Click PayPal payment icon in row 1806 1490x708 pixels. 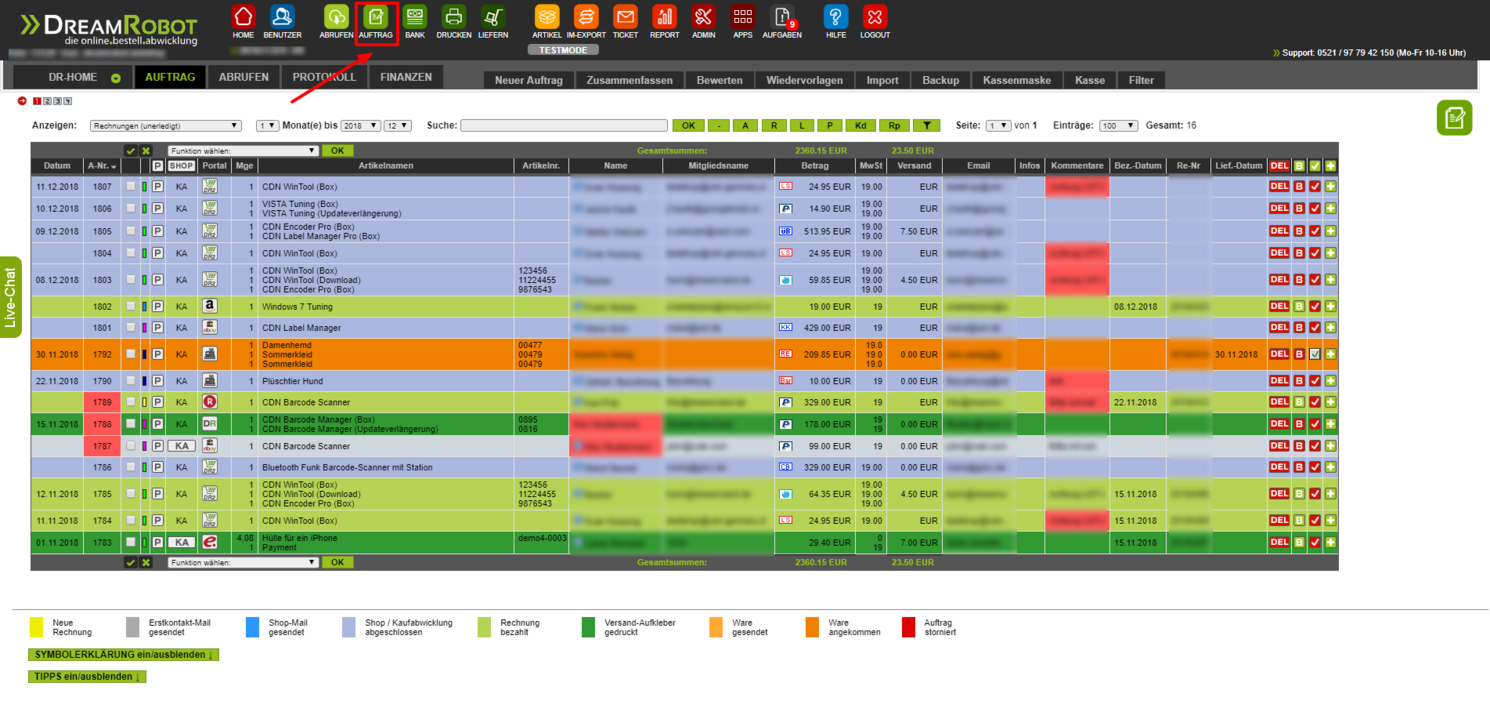click(x=785, y=209)
